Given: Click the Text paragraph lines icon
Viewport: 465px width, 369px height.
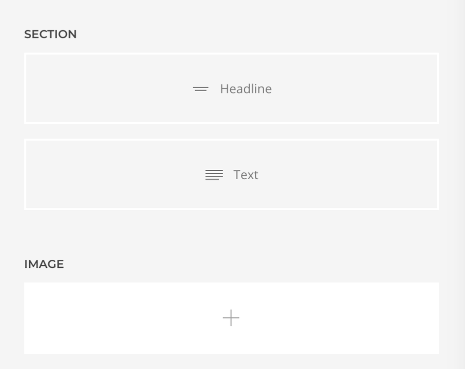Looking at the screenshot, I should click(x=214, y=175).
